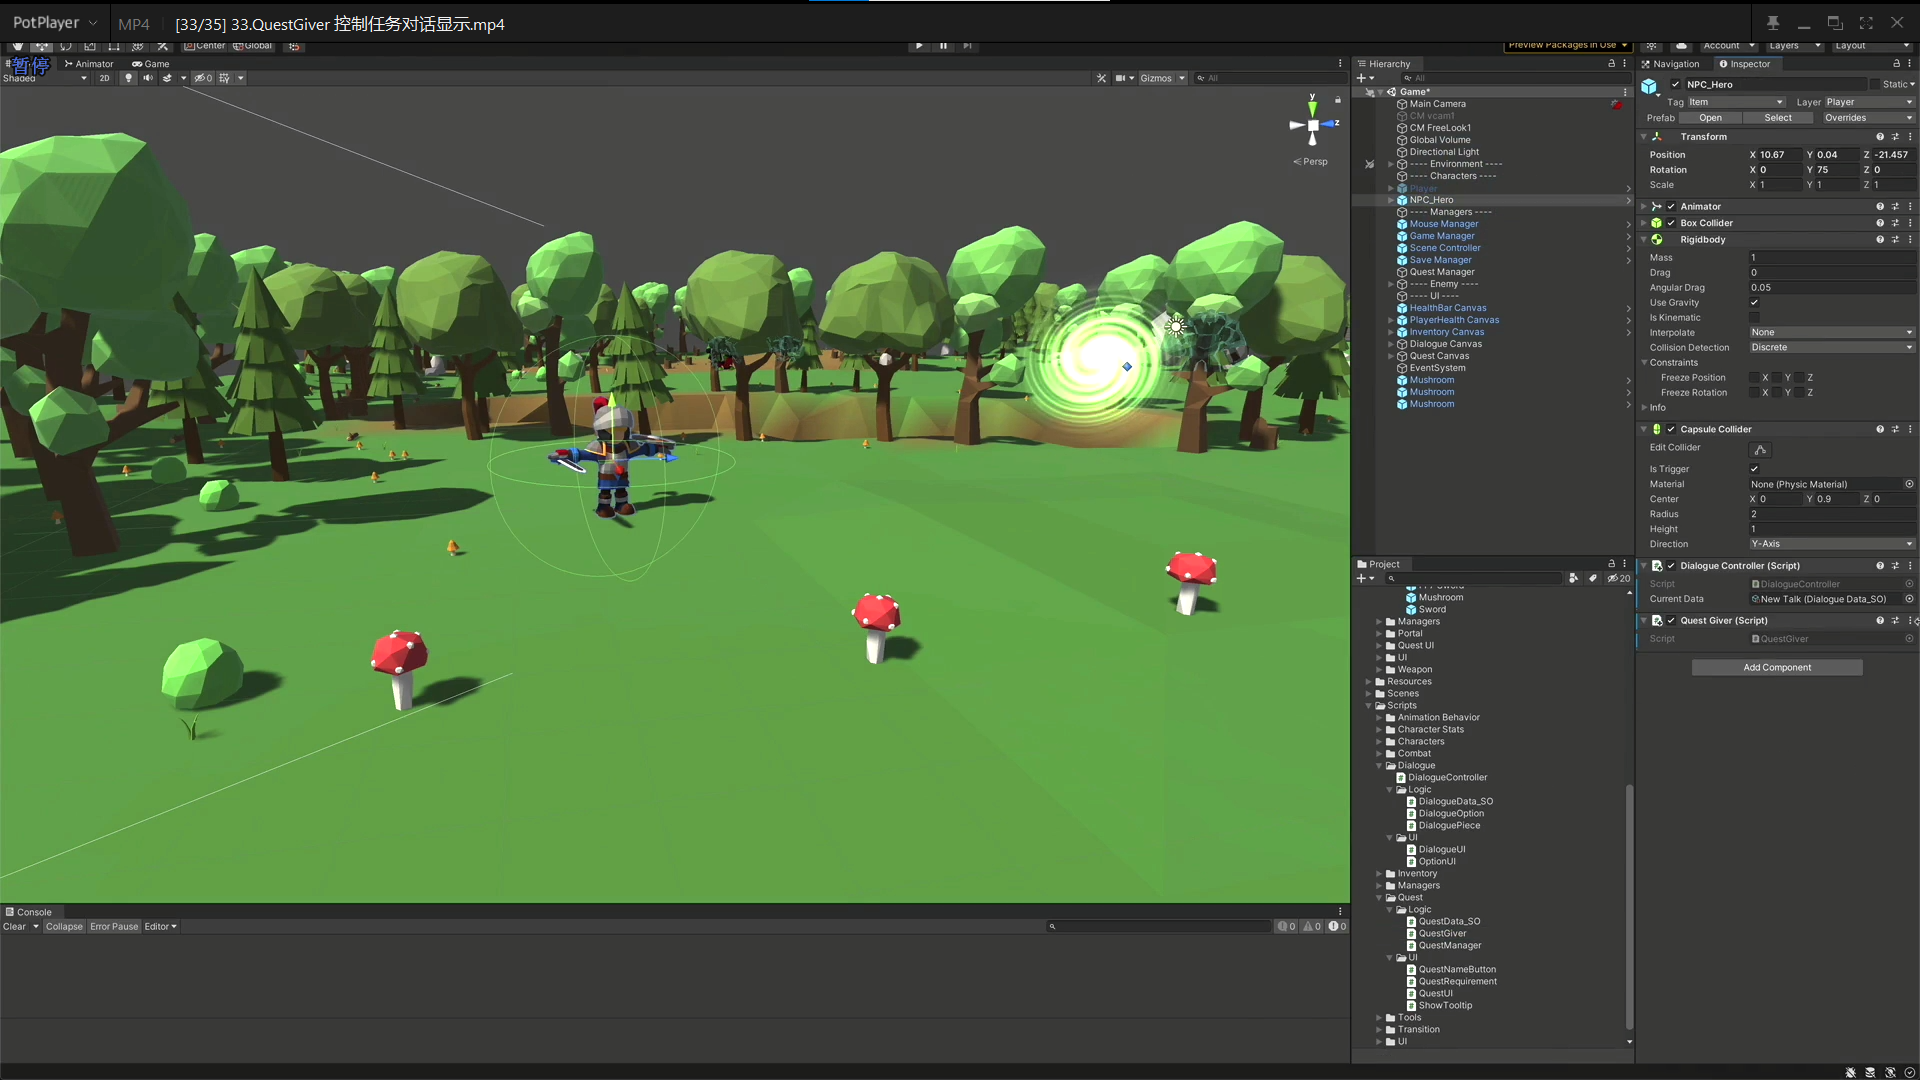Click prefab Open button
This screenshot has width=1920, height=1080.
[1711, 118]
